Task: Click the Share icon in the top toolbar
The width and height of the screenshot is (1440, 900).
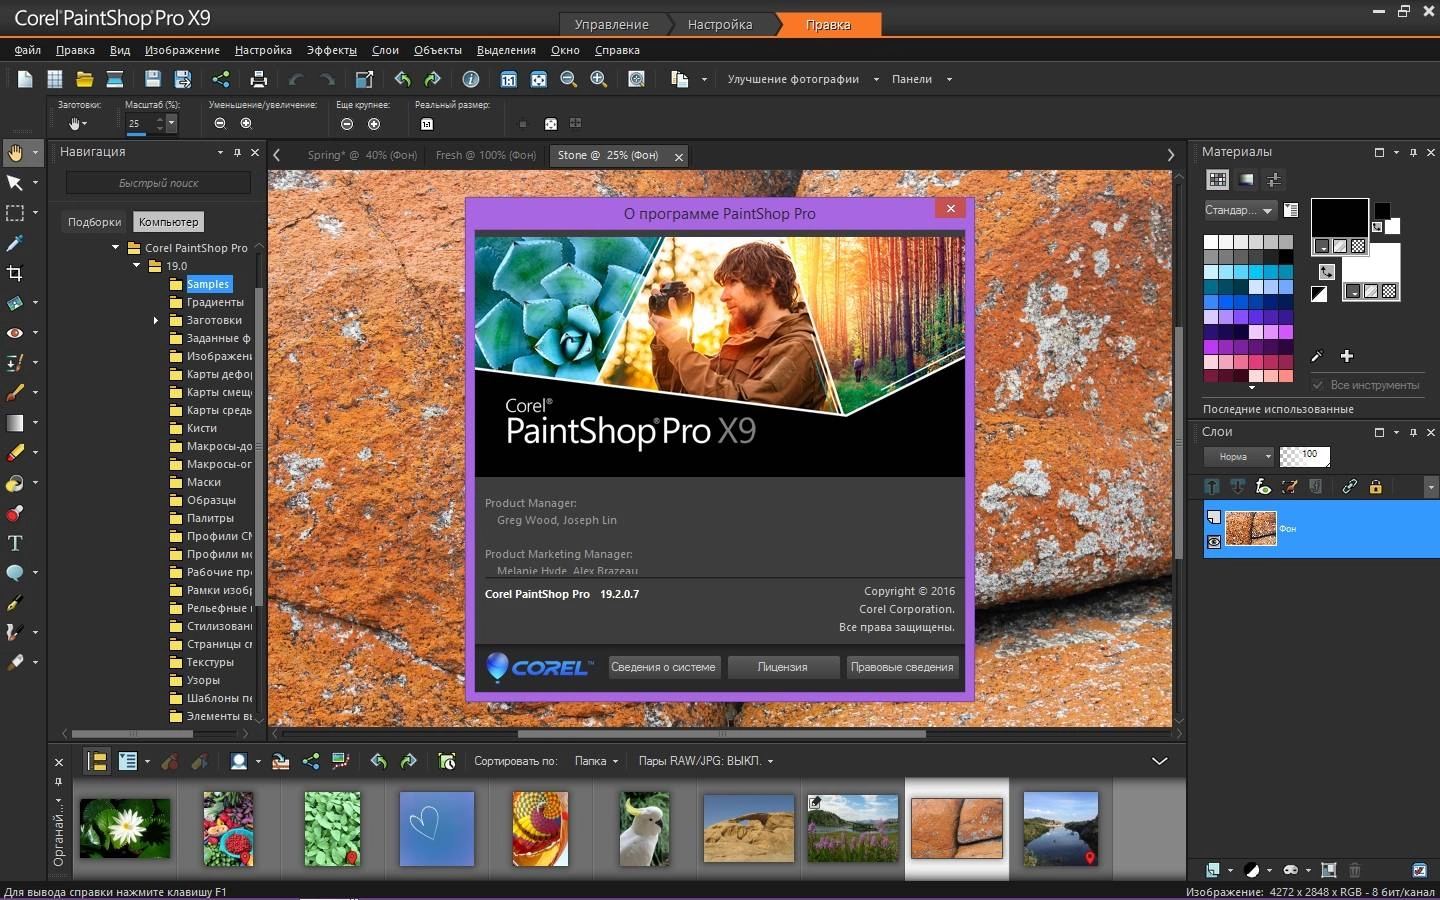Action: click(x=221, y=79)
